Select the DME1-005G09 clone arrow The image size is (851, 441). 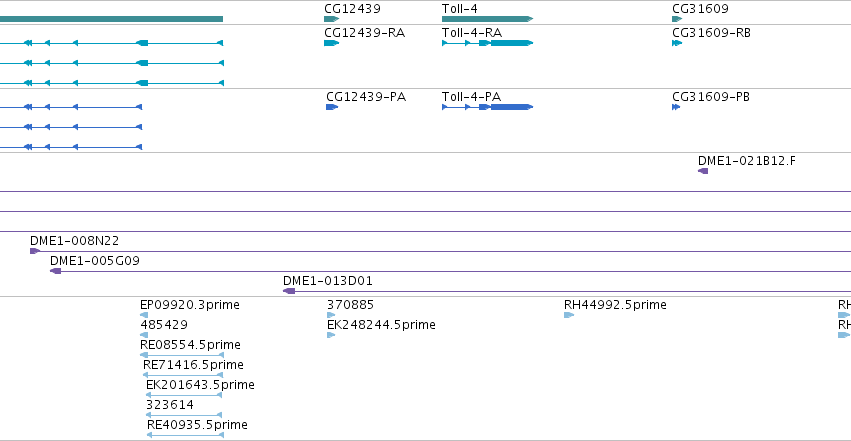(x=55, y=271)
